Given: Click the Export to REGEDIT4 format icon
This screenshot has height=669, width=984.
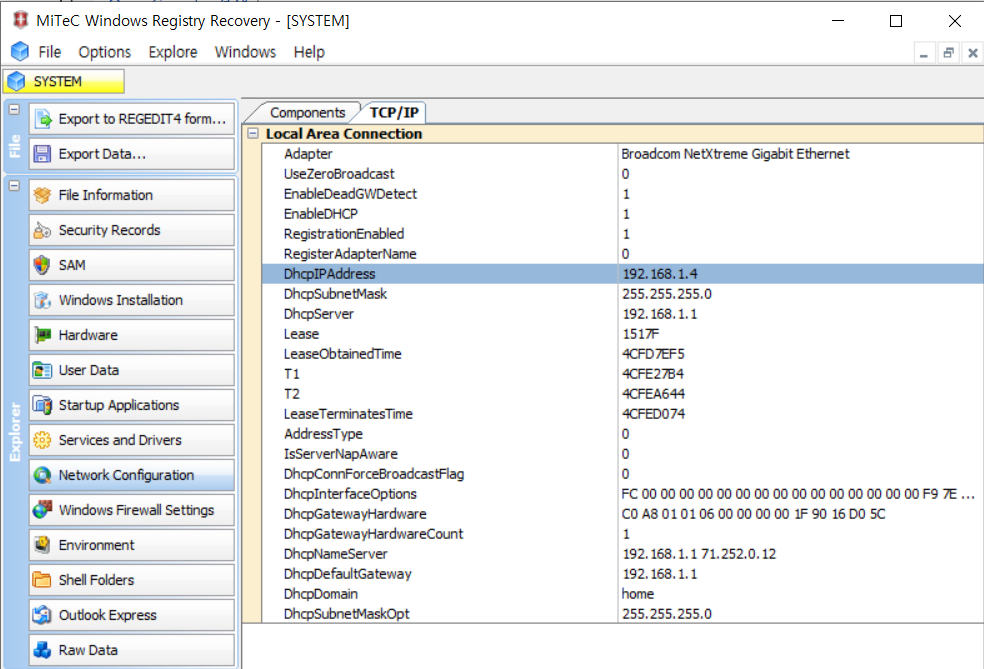Looking at the screenshot, I should [x=43, y=119].
